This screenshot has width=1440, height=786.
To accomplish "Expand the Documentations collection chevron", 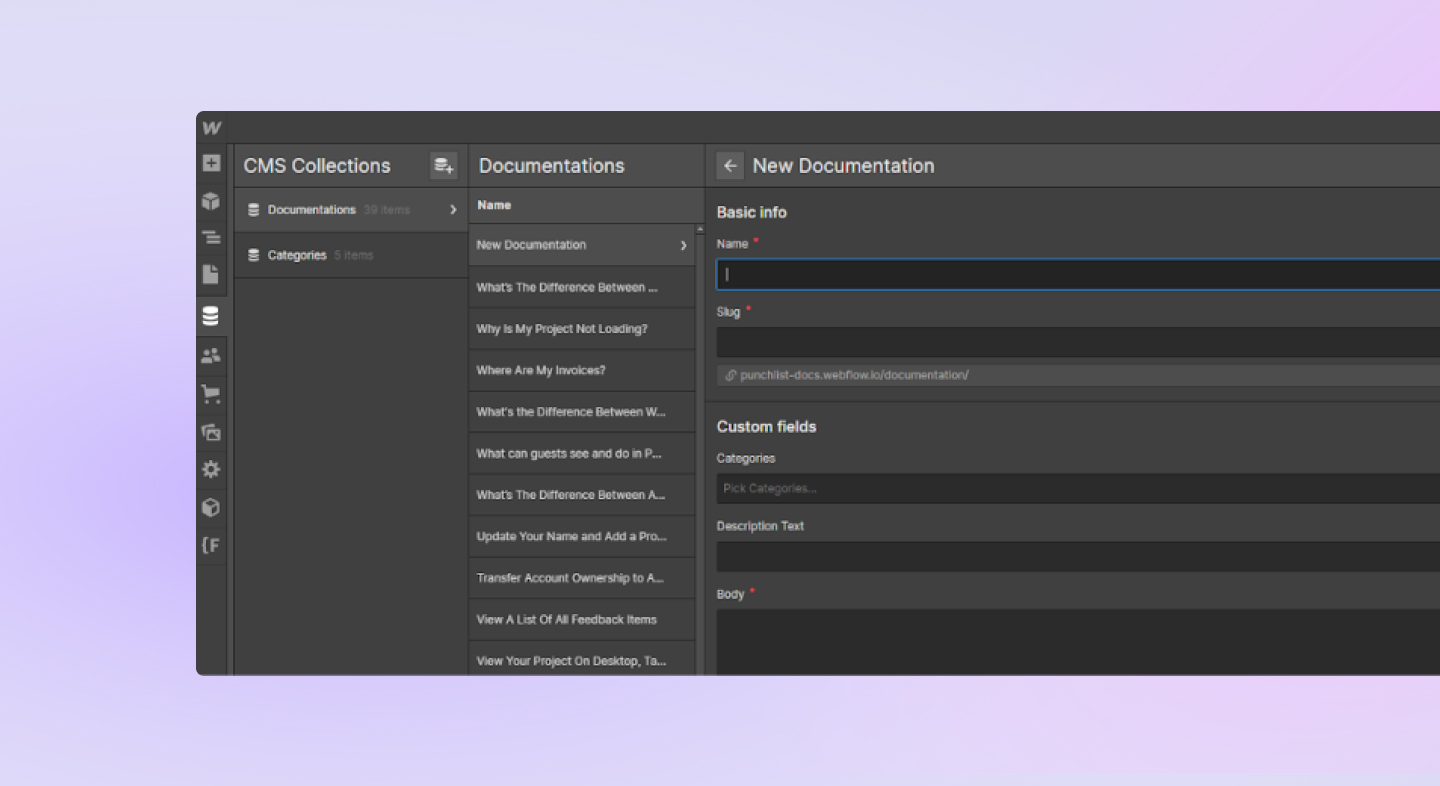I will (x=452, y=210).
